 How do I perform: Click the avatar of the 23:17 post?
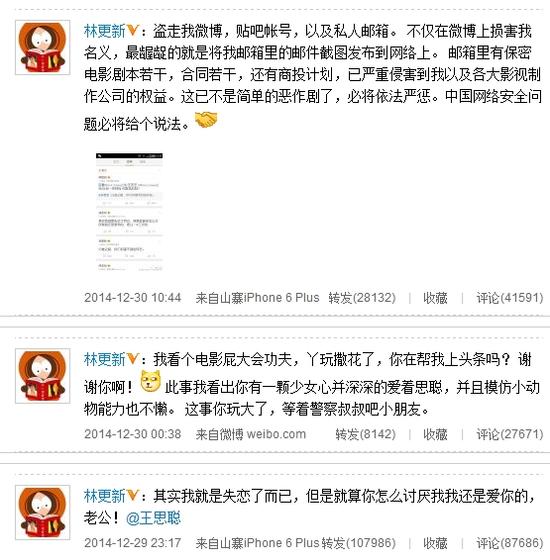(x=42, y=512)
